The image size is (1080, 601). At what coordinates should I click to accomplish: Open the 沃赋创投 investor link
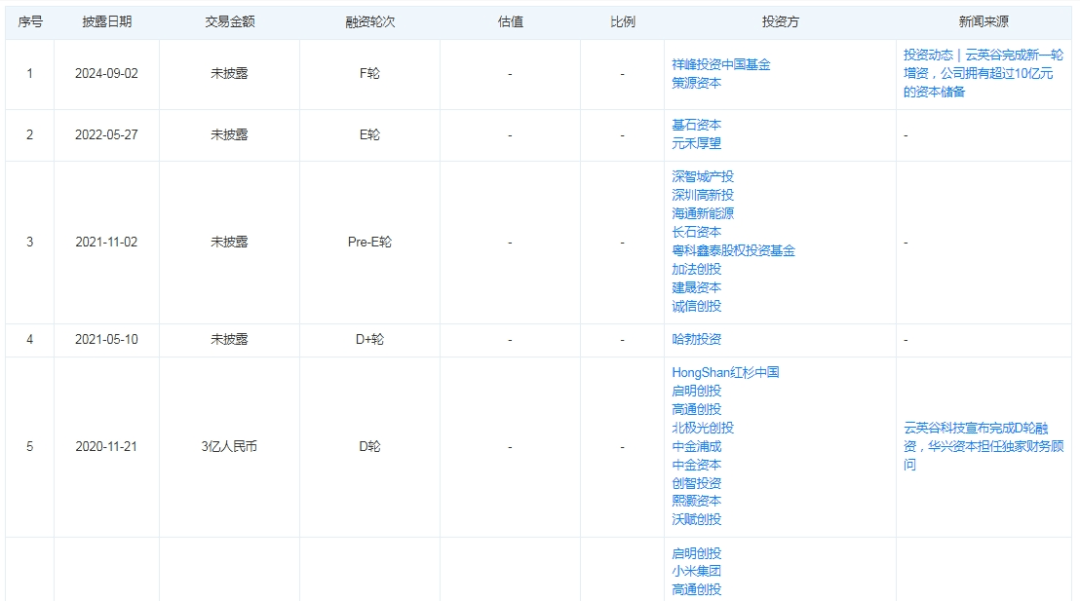point(696,520)
